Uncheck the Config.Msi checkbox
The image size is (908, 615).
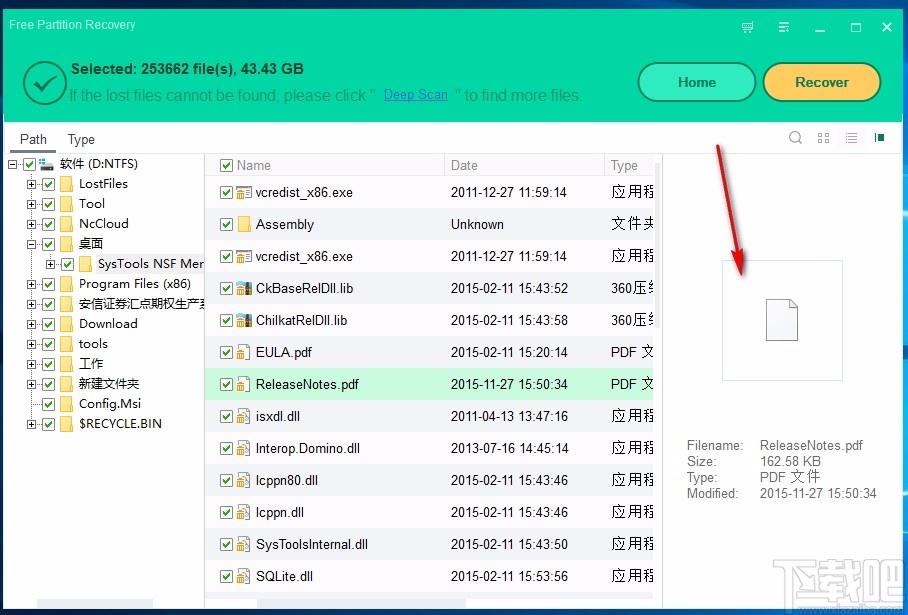coord(49,404)
